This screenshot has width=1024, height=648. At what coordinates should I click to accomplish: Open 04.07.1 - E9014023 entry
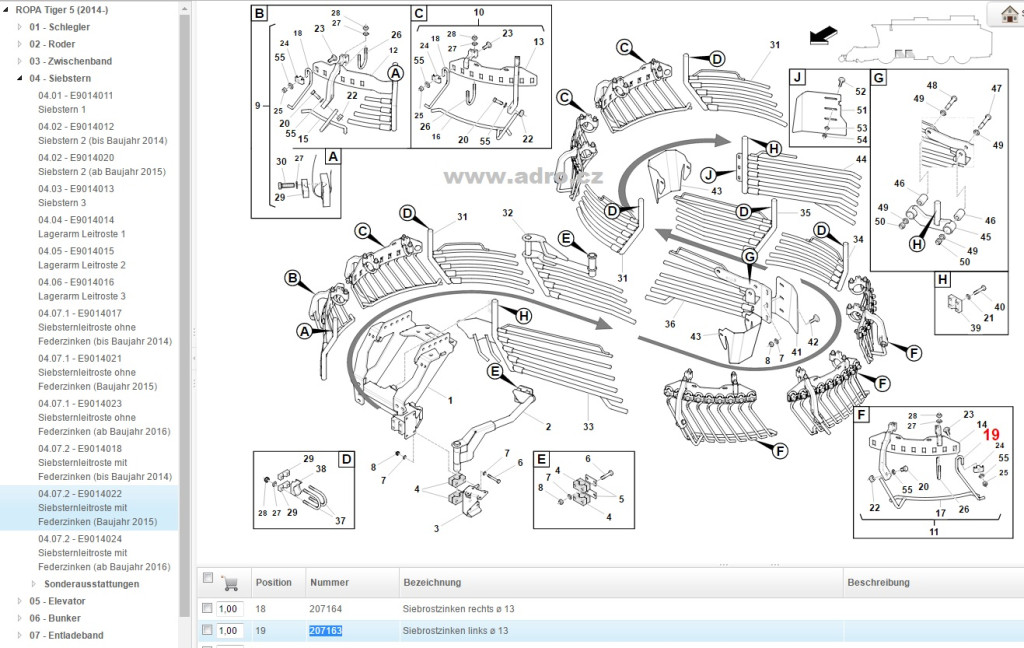pos(104,417)
